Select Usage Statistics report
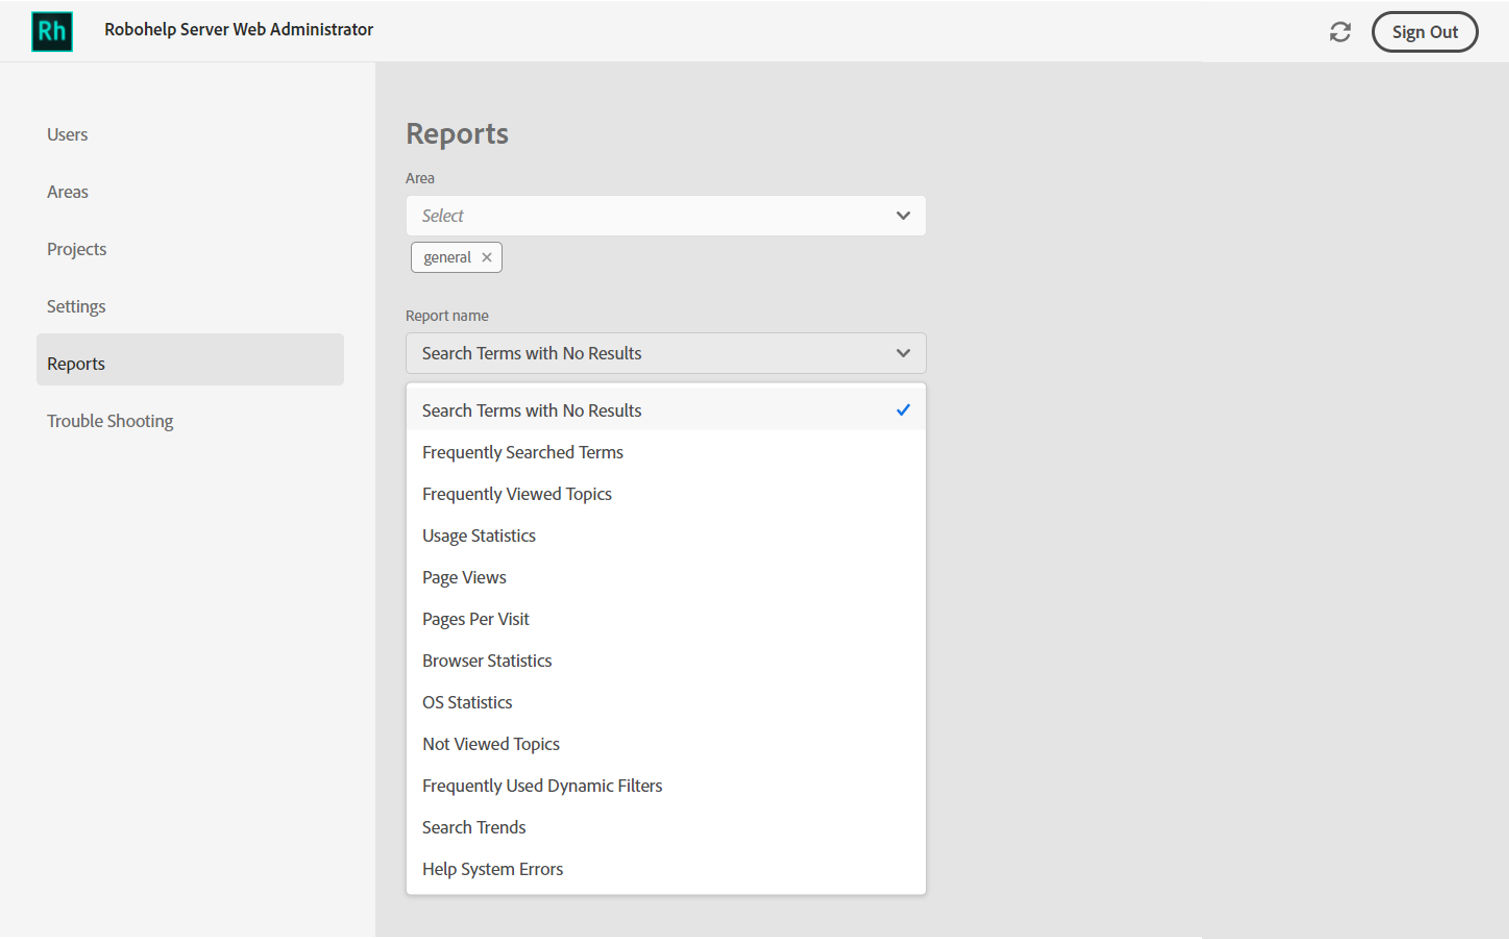Screen dimensions: 1509x939 (666, 536)
